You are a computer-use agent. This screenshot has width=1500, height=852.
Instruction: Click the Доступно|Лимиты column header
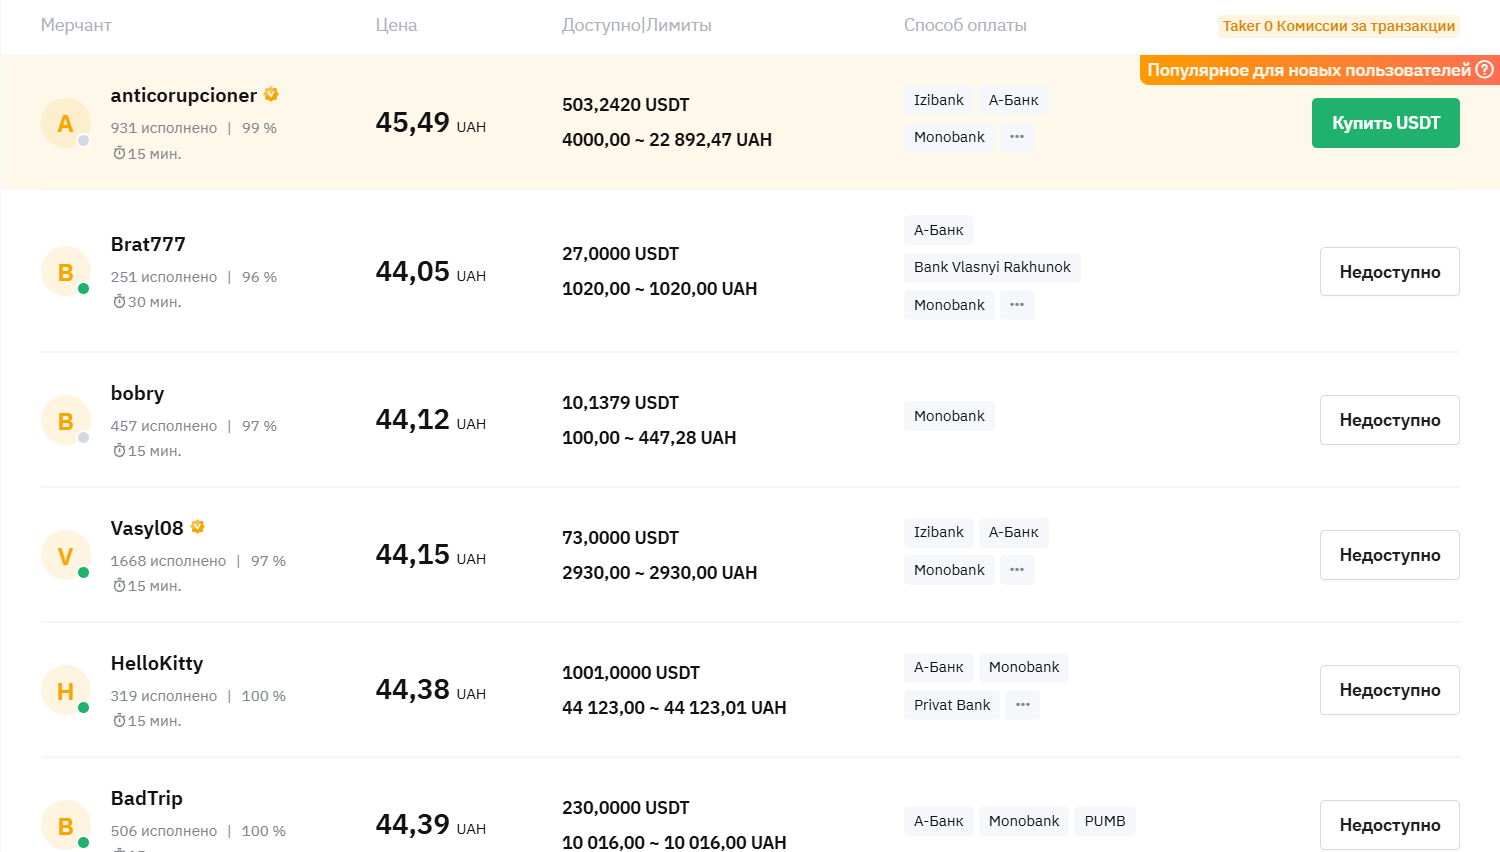pyautogui.click(x=637, y=25)
